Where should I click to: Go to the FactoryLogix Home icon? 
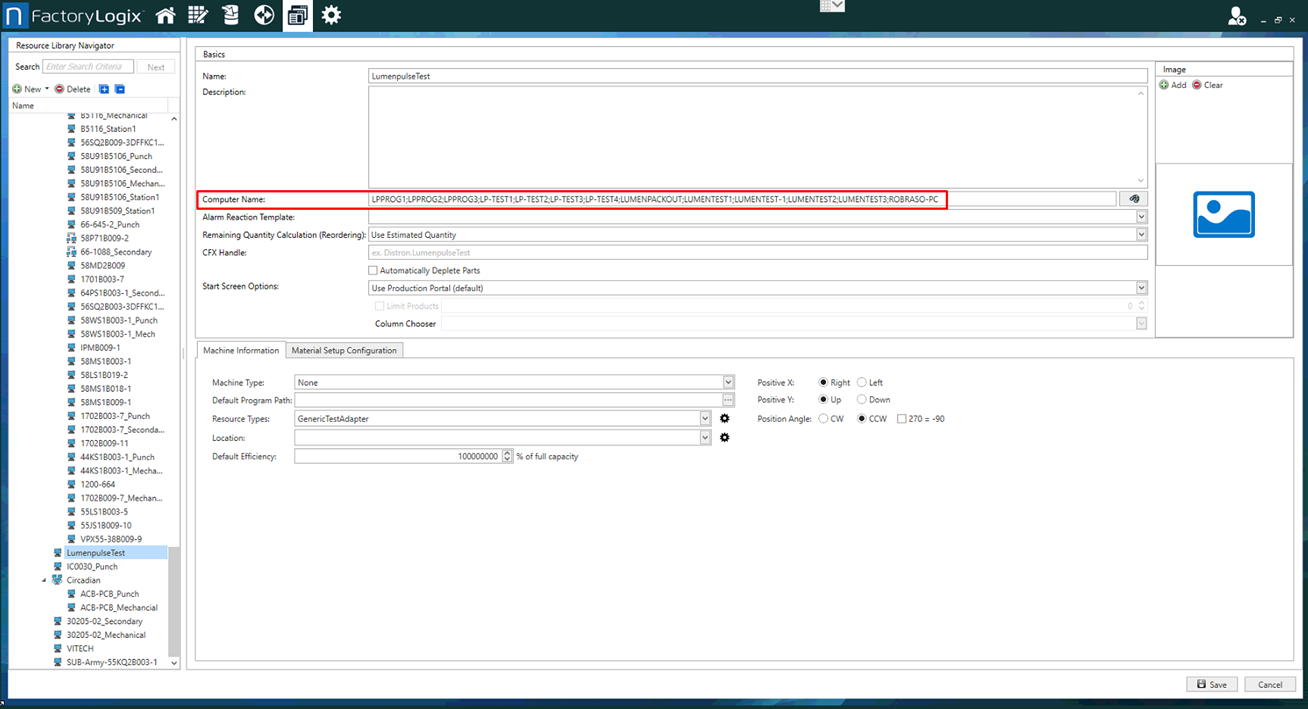coord(165,15)
